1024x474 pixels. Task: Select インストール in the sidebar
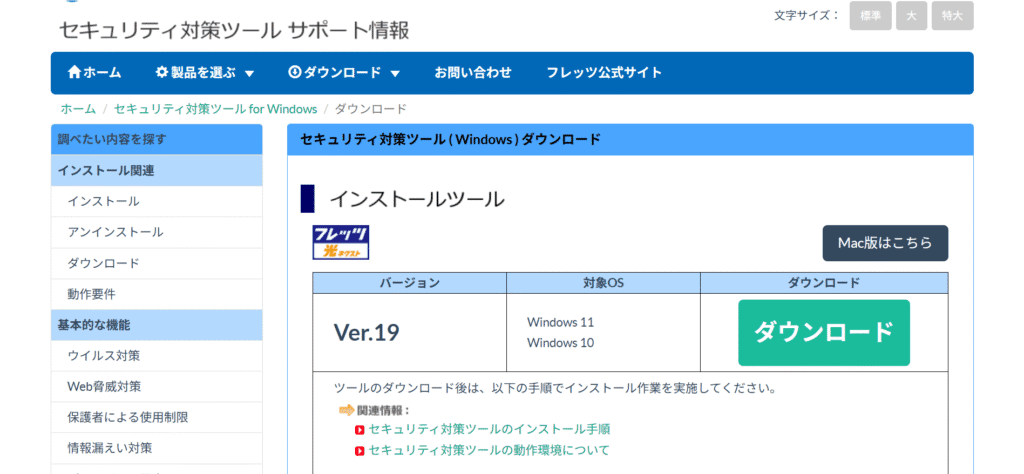tap(157, 202)
